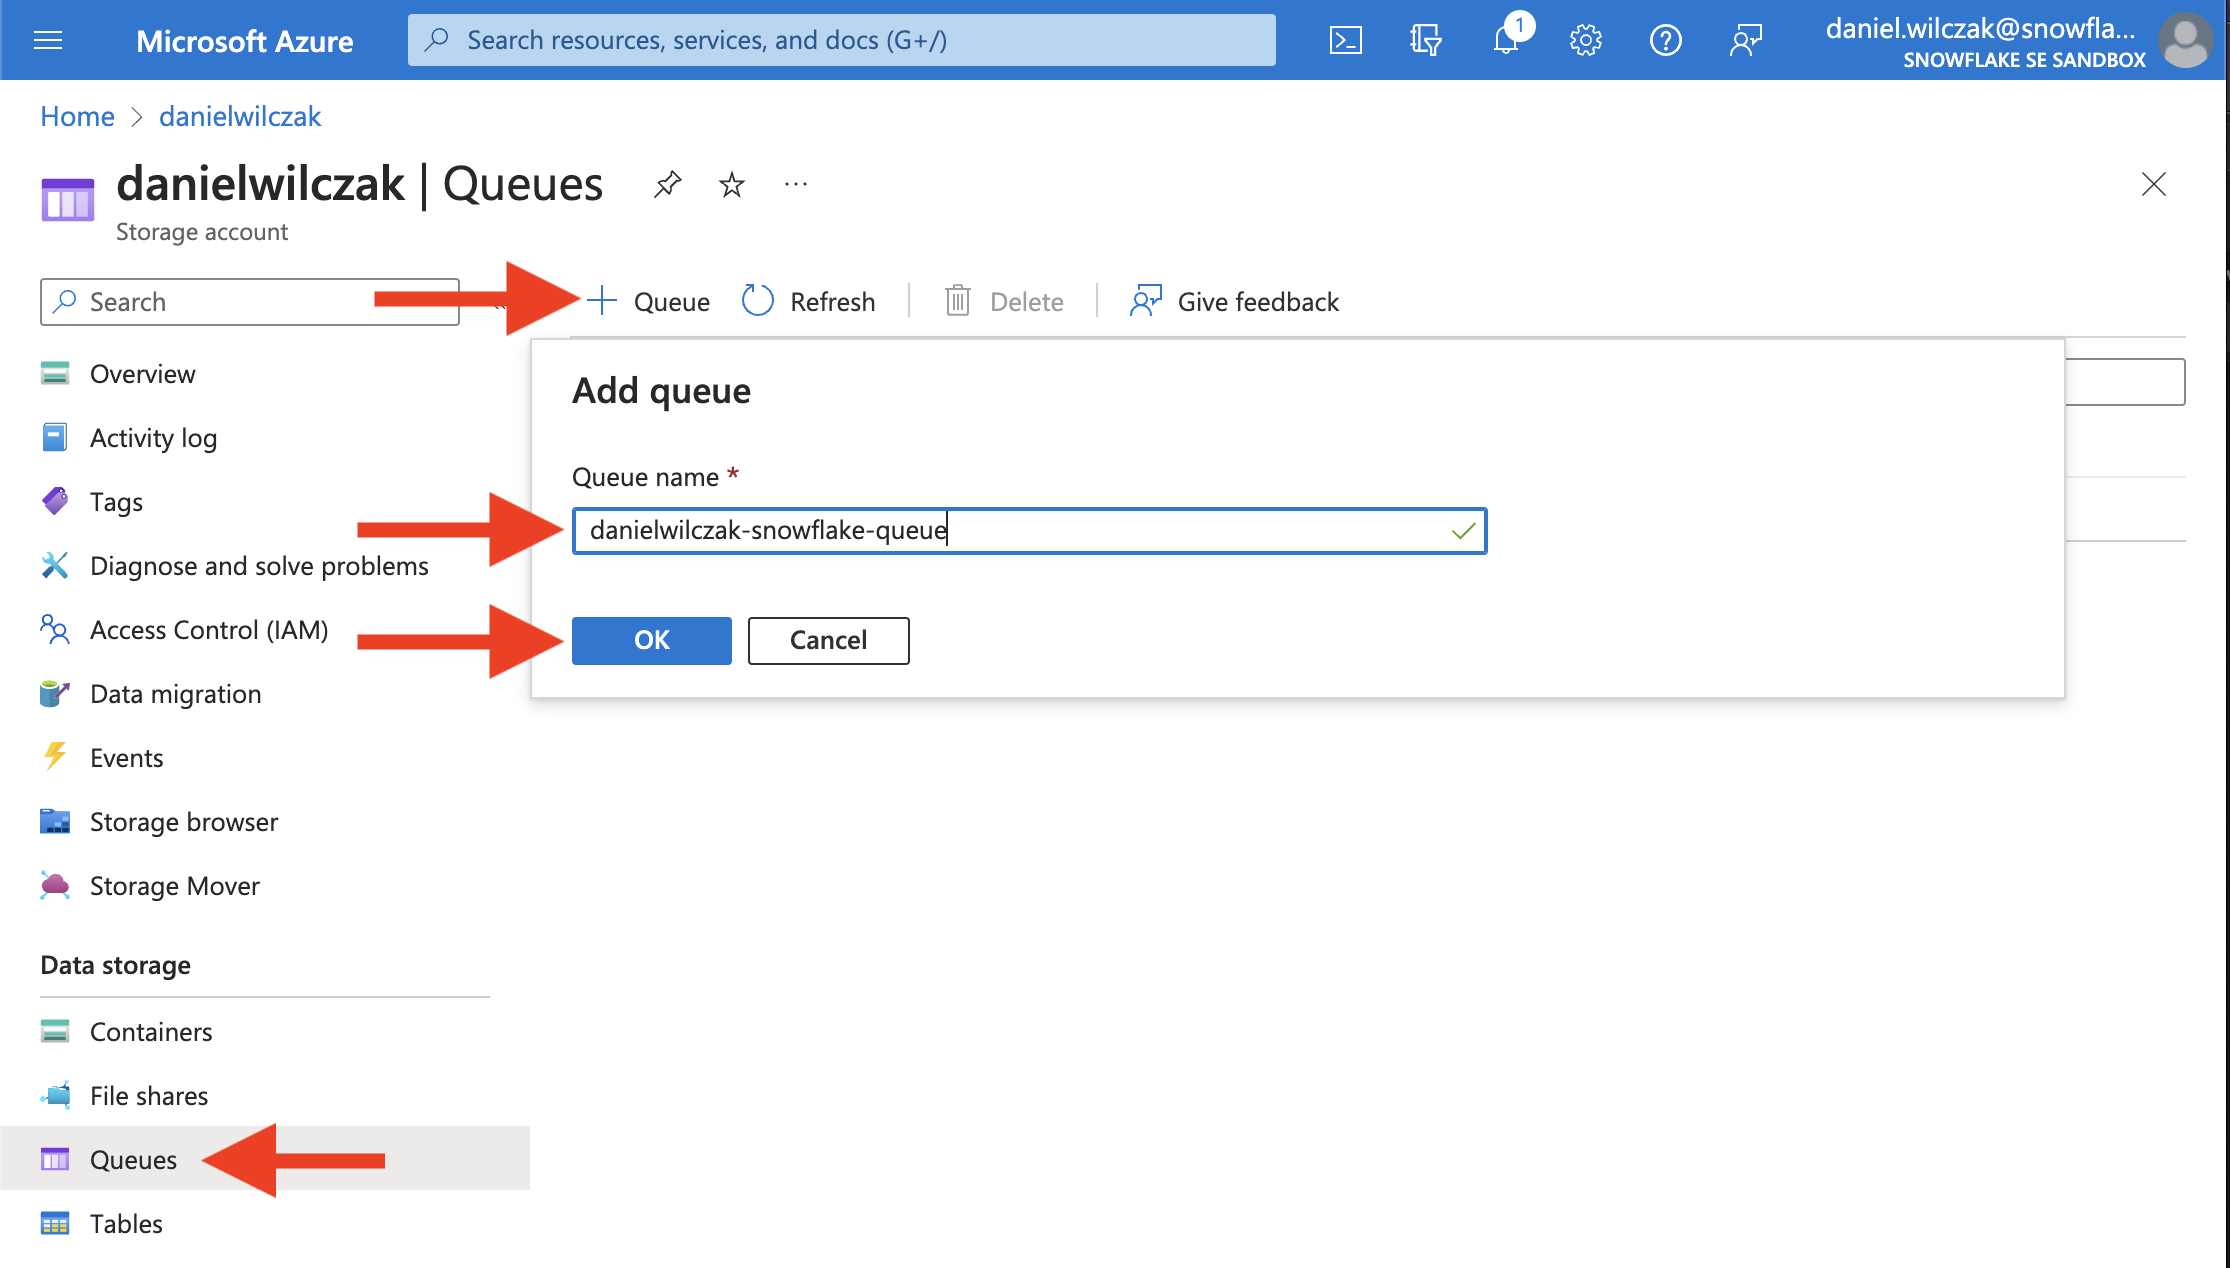The image size is (2230, 1268).
Task: Click Give feedback in the toolbar
Action: pyautogui.click(x=1234, y=301)
